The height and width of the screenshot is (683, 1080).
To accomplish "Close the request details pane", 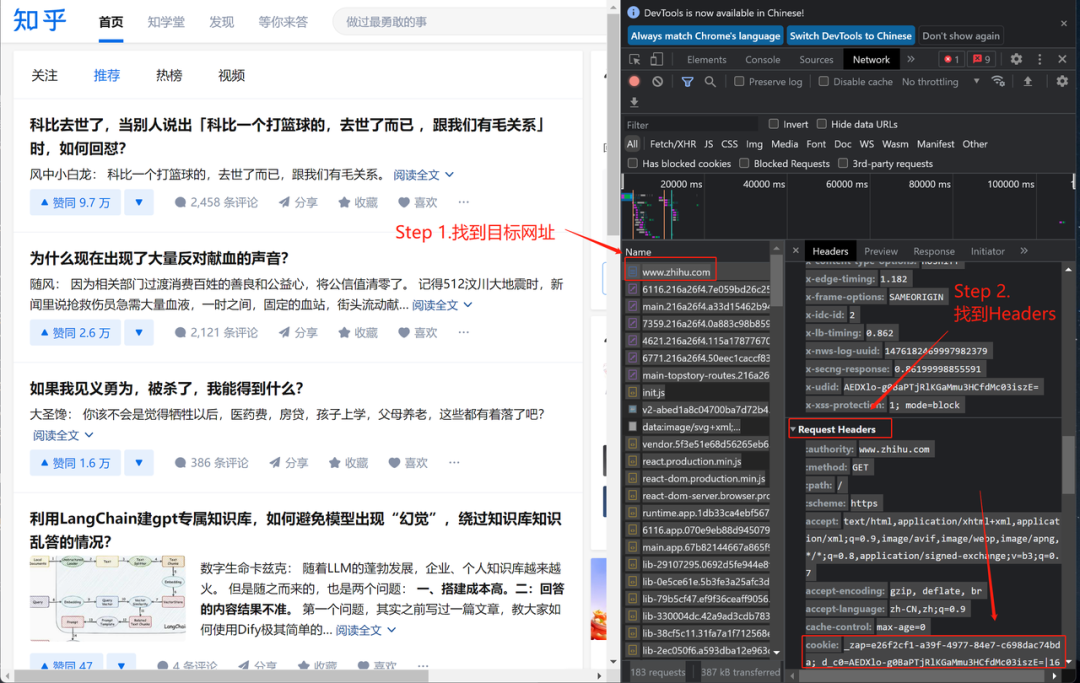I will click(x=796, y=251).
